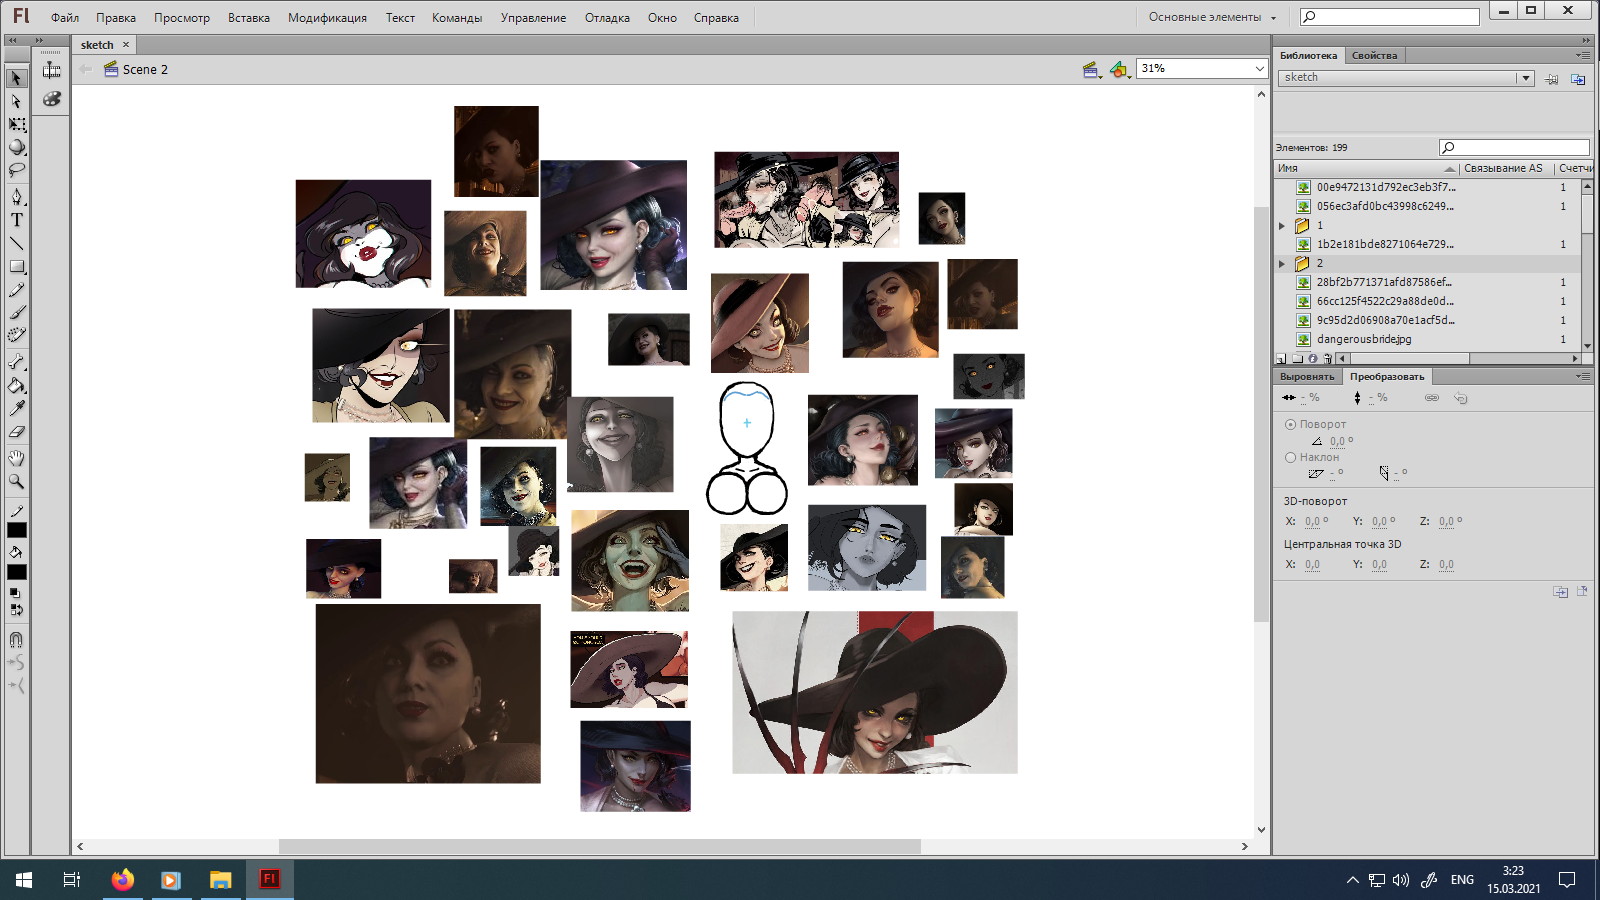
Task: Pick the Paint Bucket tool
Action: click(16, 385)
